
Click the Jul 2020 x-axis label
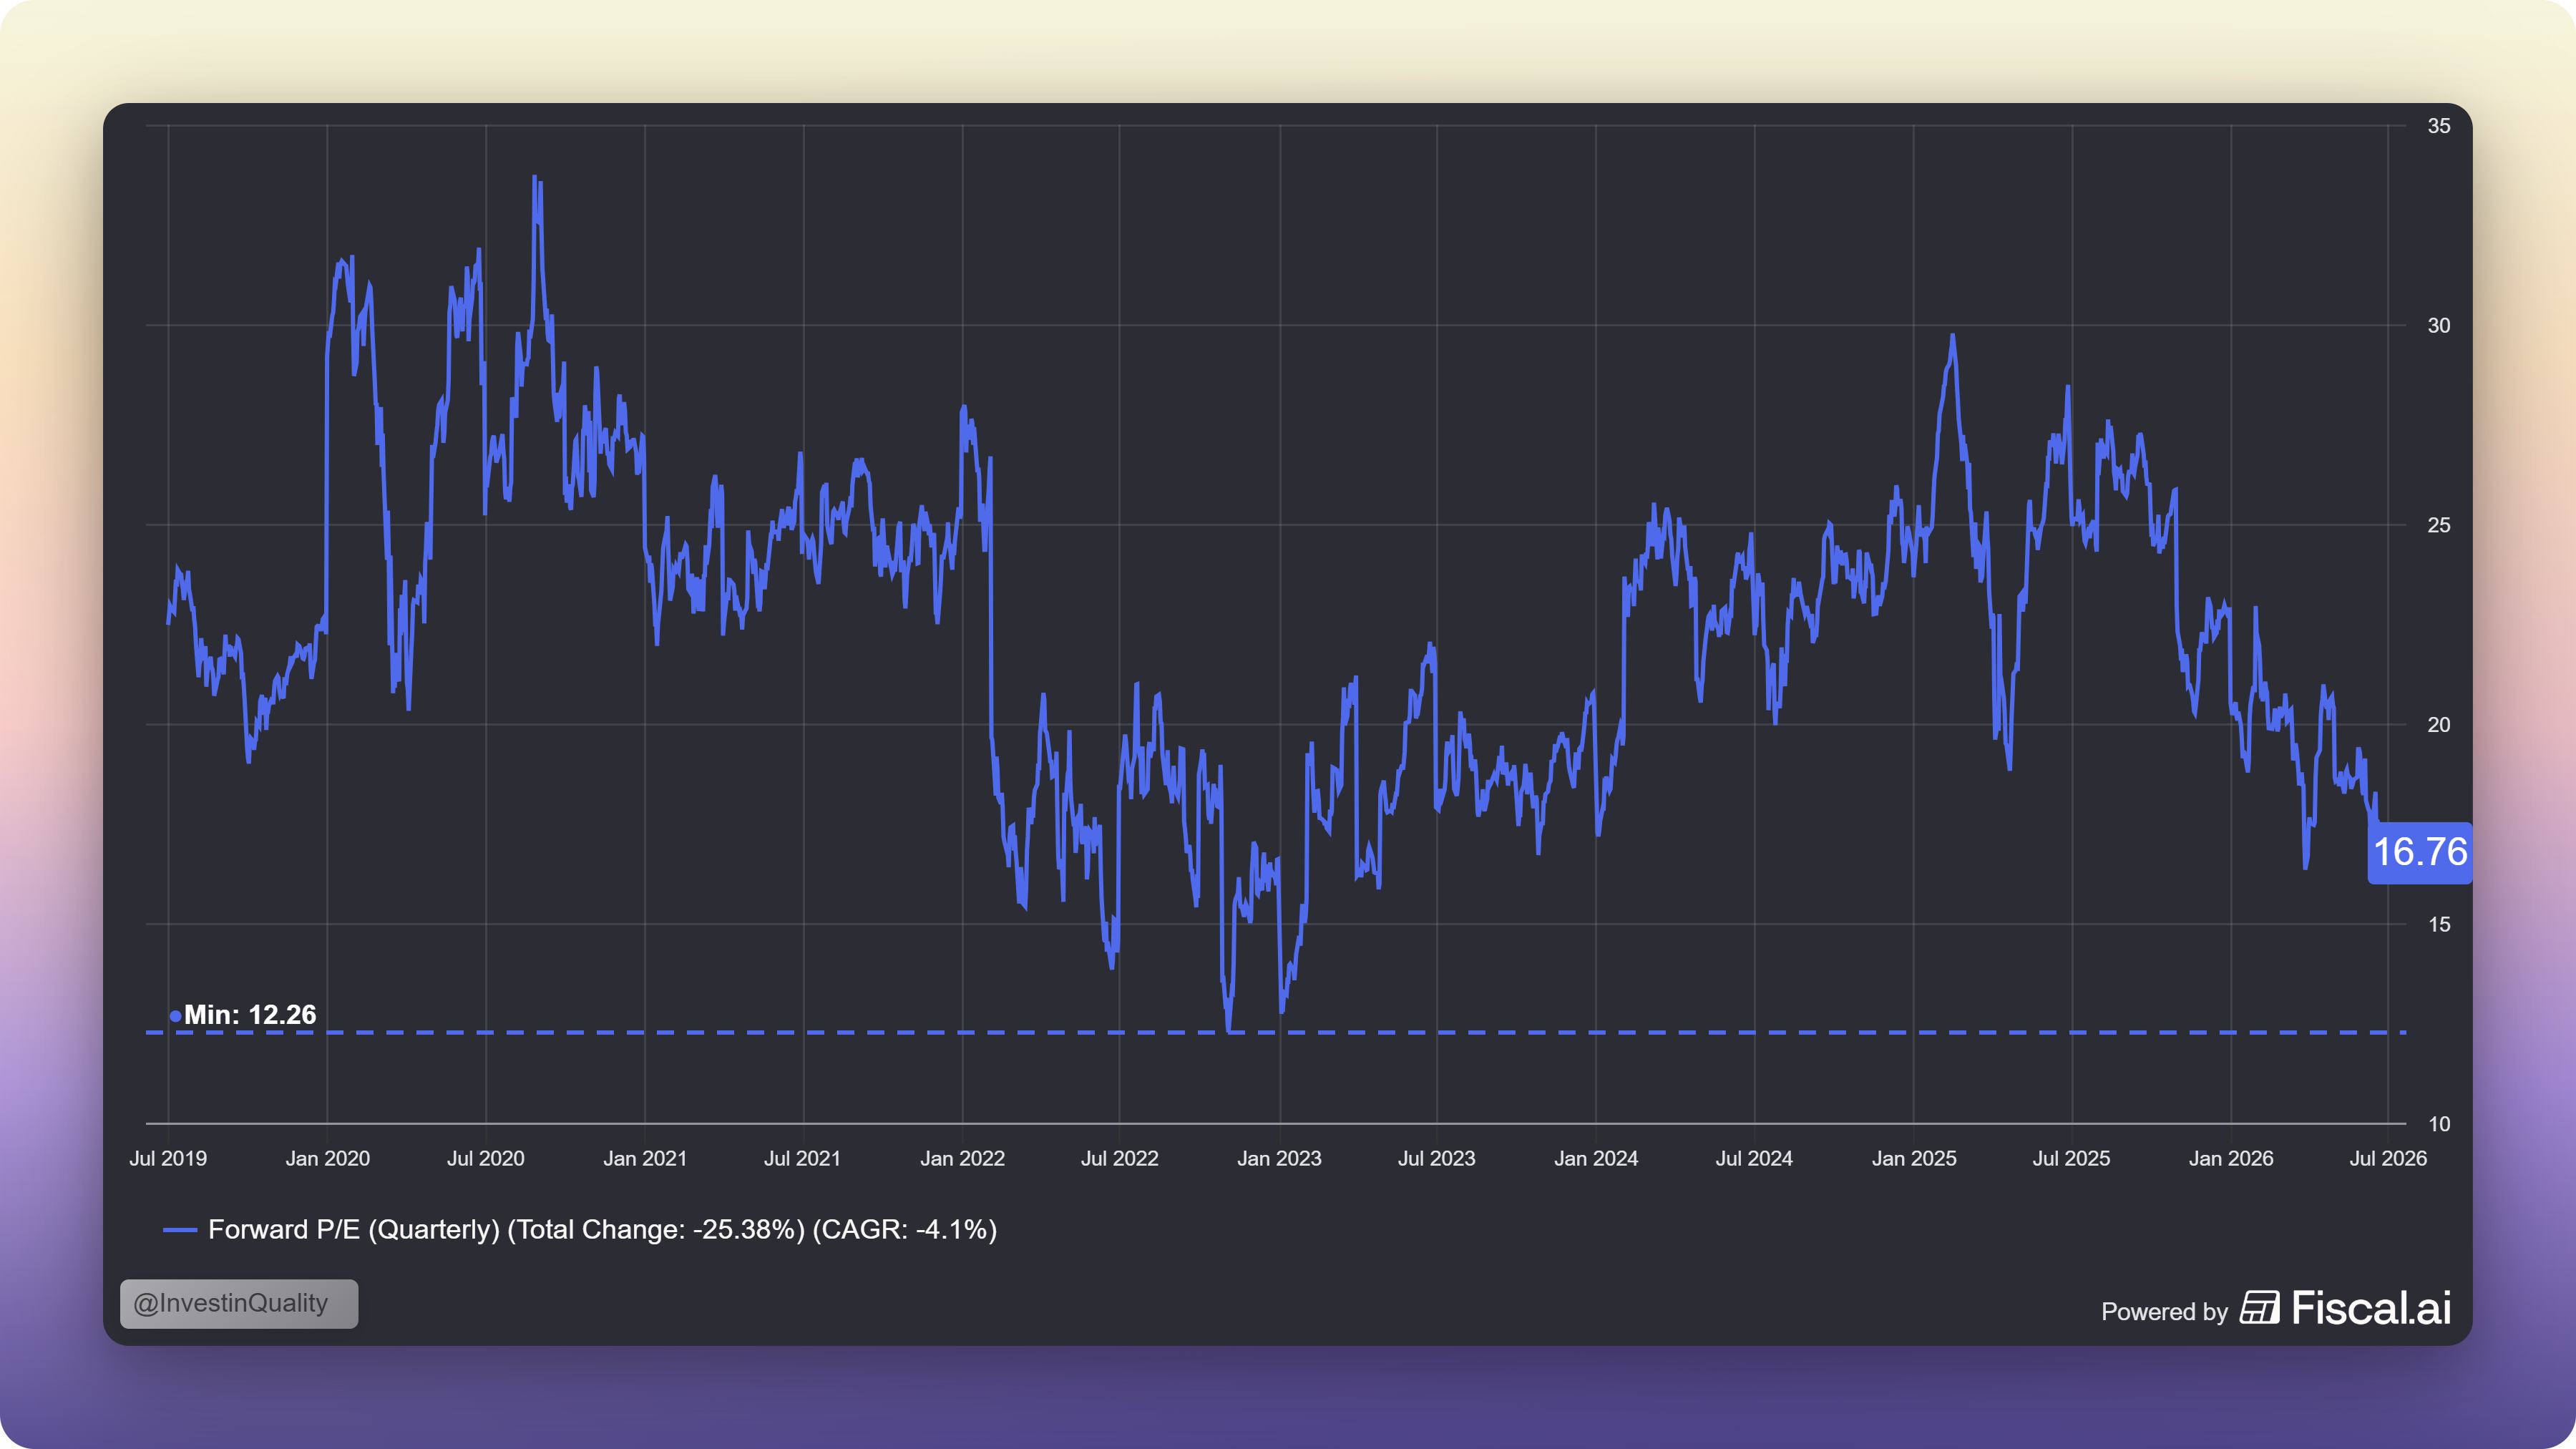485,1159
